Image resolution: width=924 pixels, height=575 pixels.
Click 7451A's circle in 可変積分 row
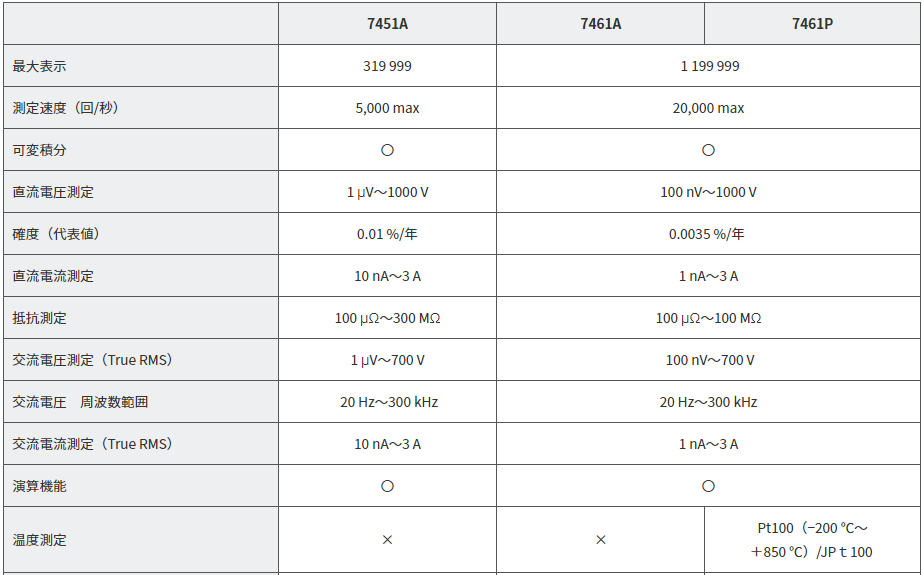pyautogui.click(x=387, y=150)
